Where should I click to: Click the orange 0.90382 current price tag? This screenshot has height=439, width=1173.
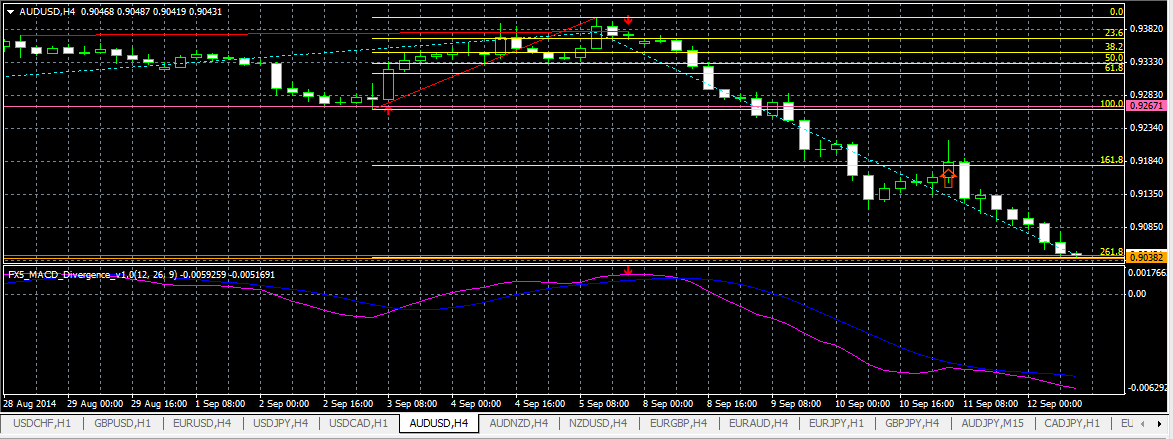pos(1145,257)
